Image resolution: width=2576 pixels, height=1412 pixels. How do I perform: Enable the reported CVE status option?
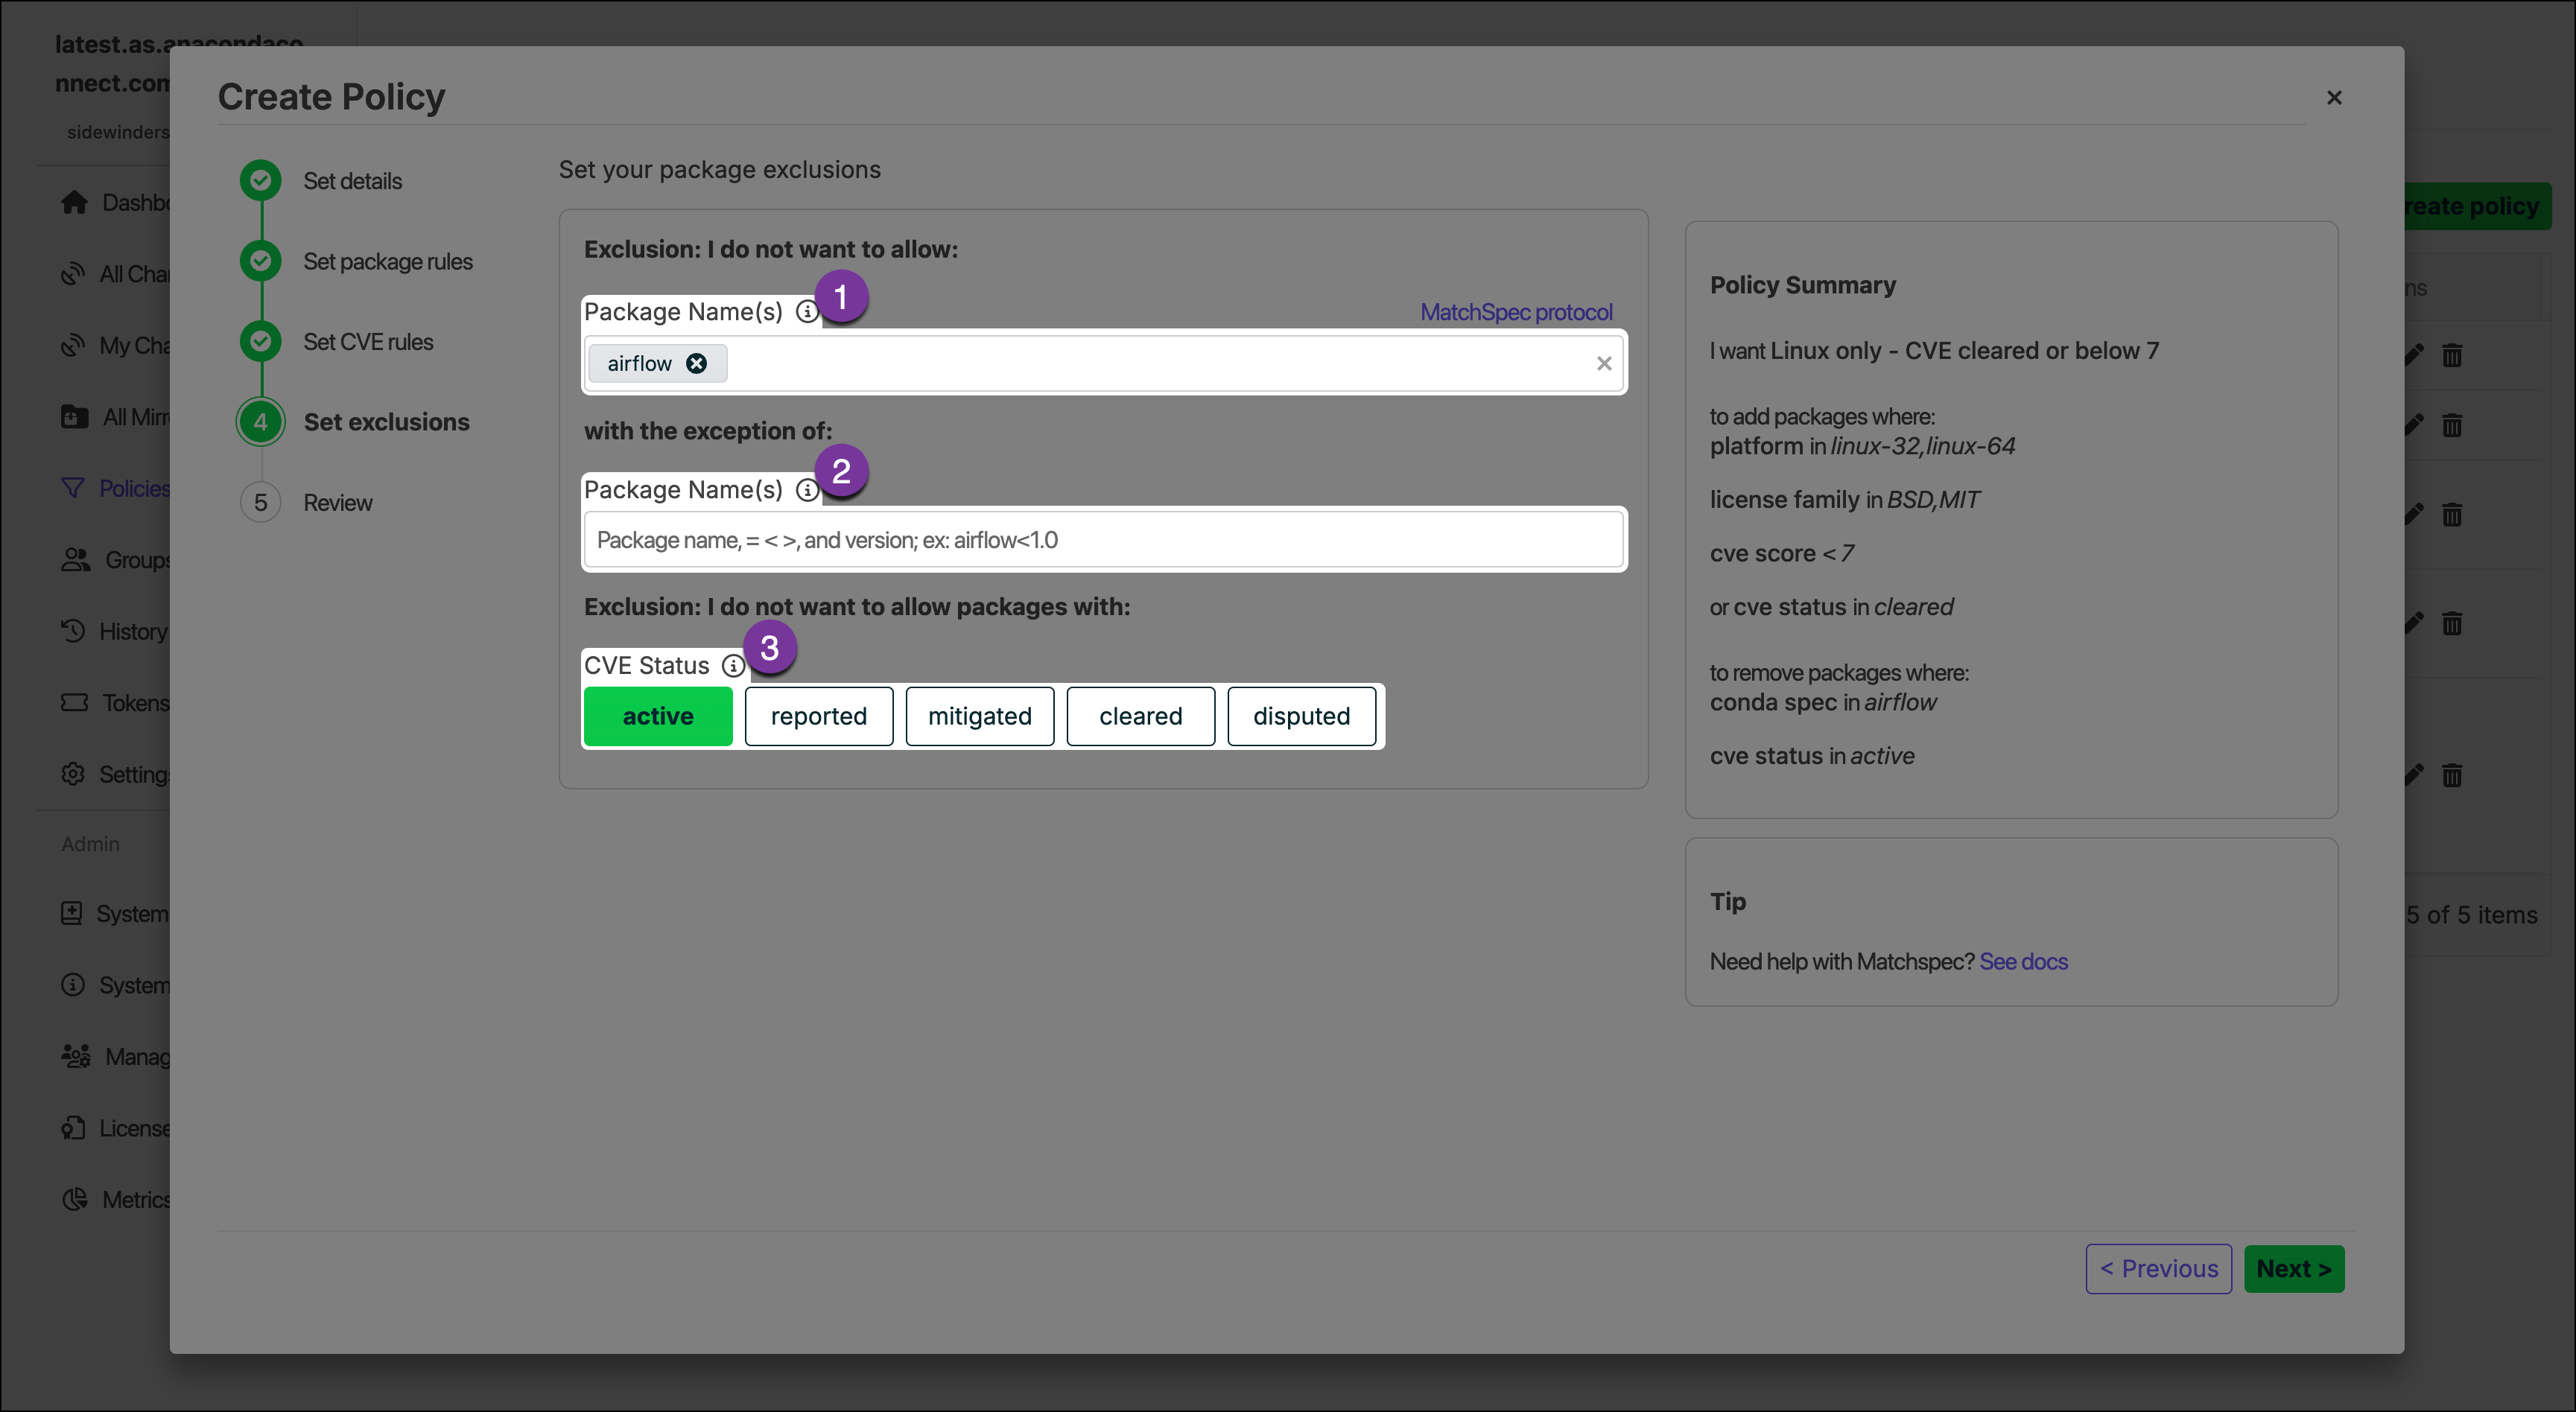click(x=818, y=716)
